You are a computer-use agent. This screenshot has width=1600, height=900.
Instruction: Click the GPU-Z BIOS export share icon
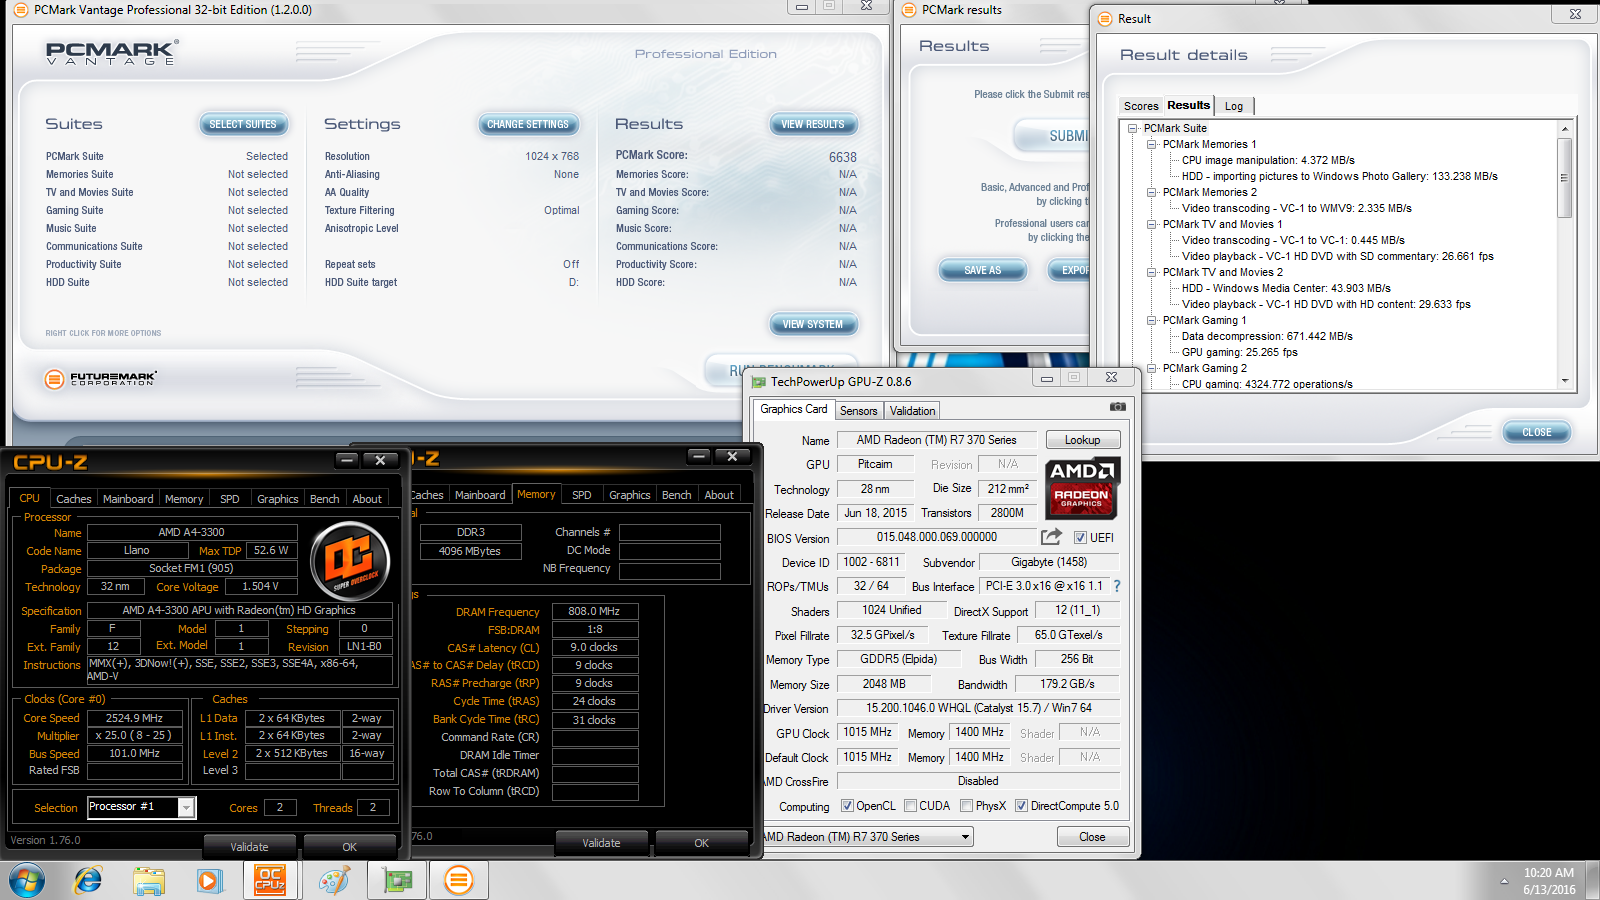[1051, 537]
